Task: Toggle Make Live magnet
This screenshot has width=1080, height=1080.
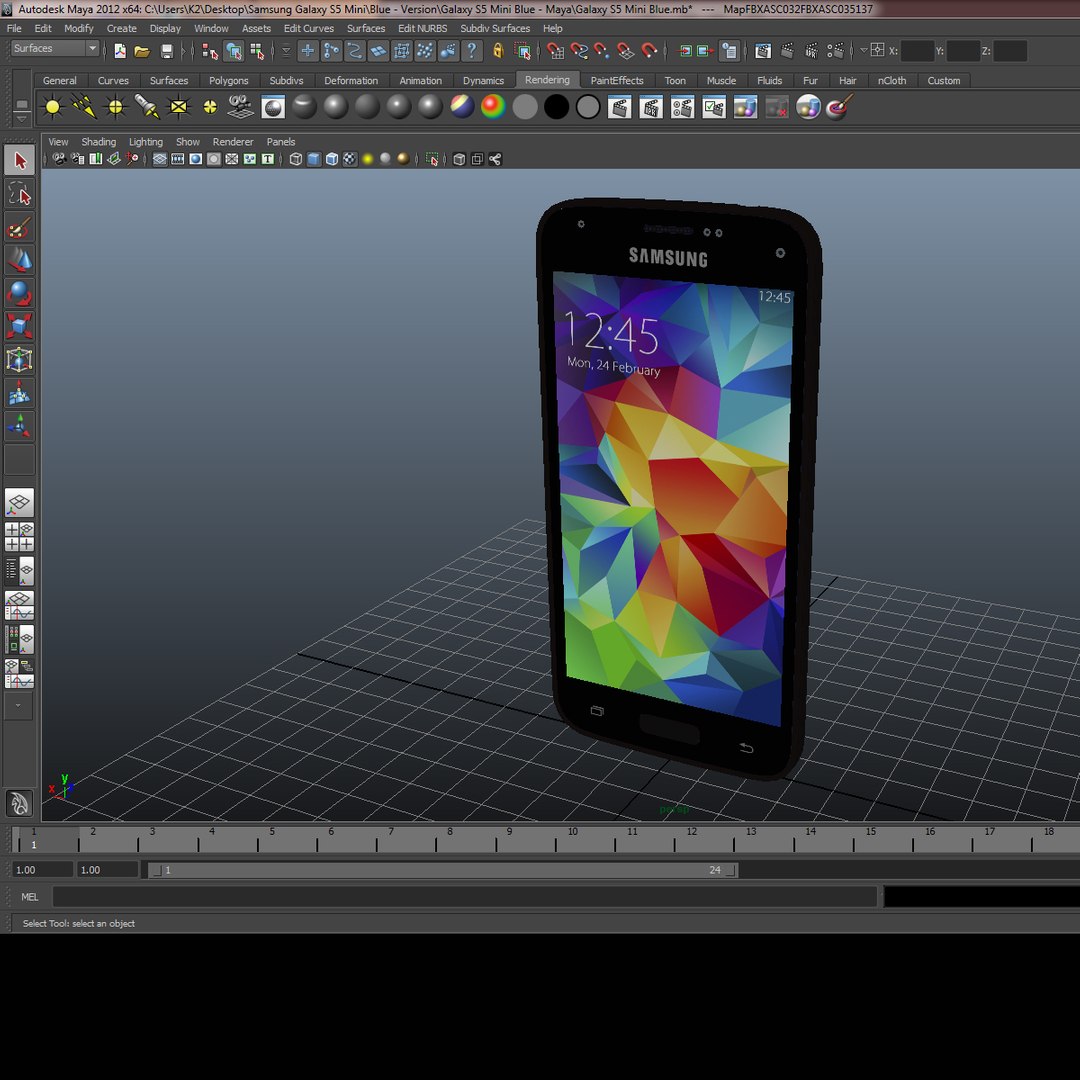Action: point(648,50)
